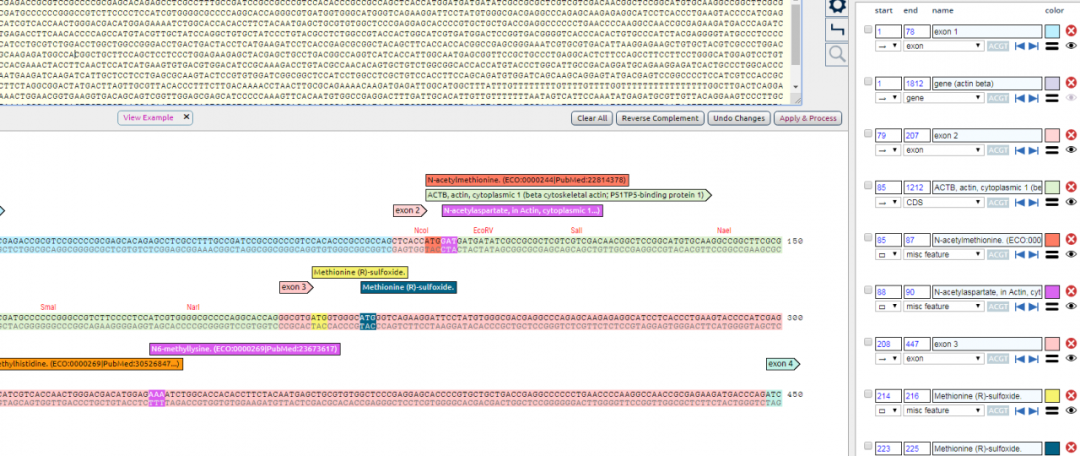1080x456 pixels.
Task: Tick the checkbox for exon 1
Action: [867, 31]
